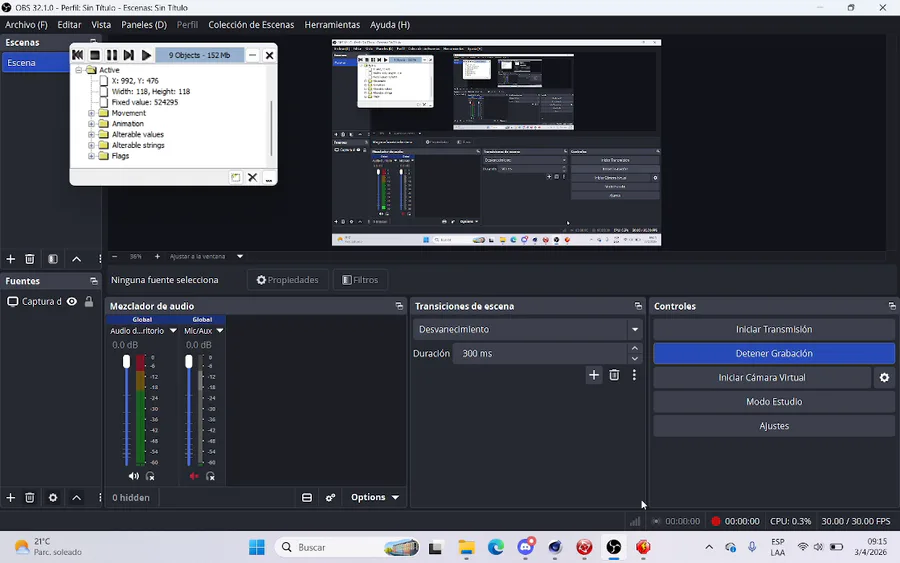
Task: Add a new source with plus icon
Action: pos(10,498)
